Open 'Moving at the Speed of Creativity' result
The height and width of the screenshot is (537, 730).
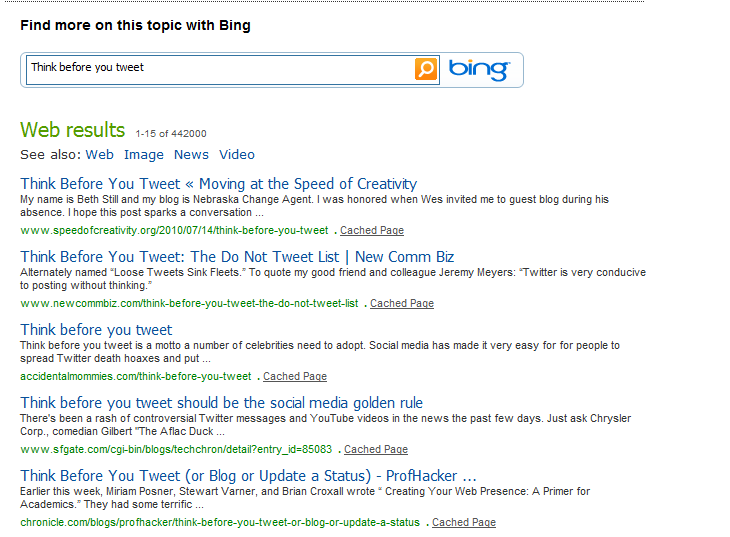(218, 184)
